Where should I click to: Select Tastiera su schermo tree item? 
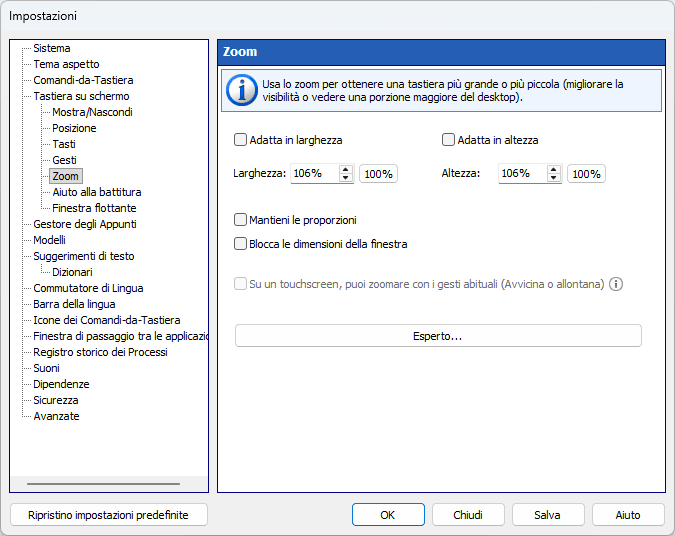(81, 96)
